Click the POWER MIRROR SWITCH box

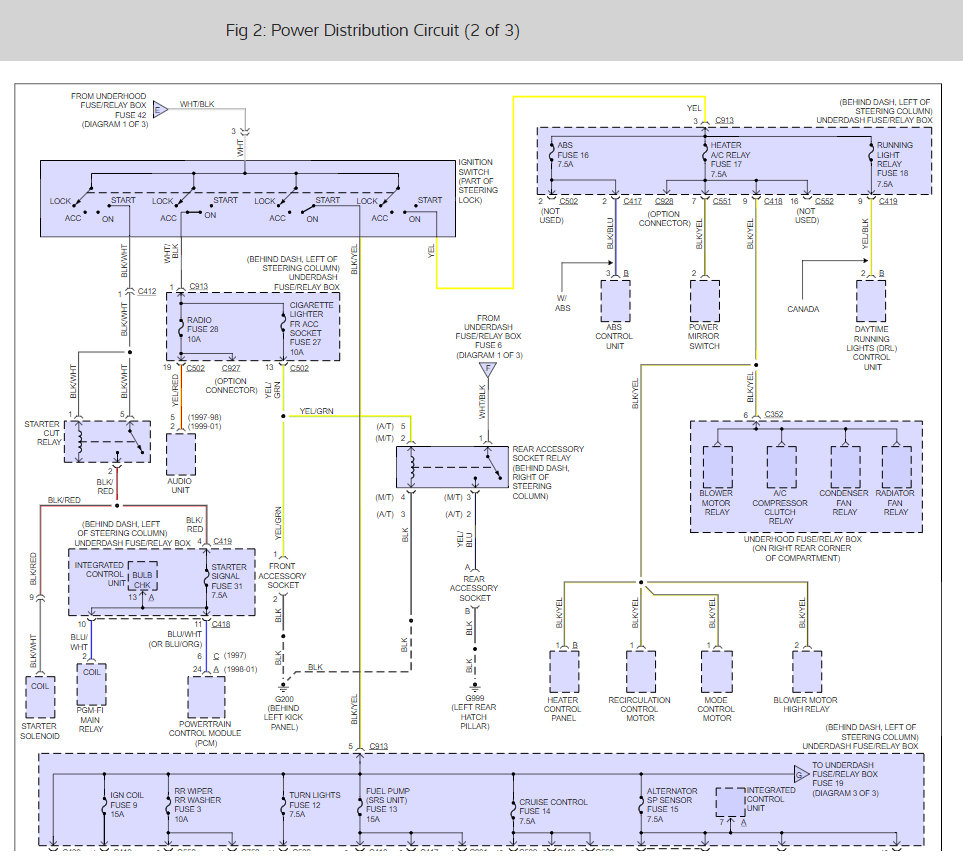click(x=704, y=301)
